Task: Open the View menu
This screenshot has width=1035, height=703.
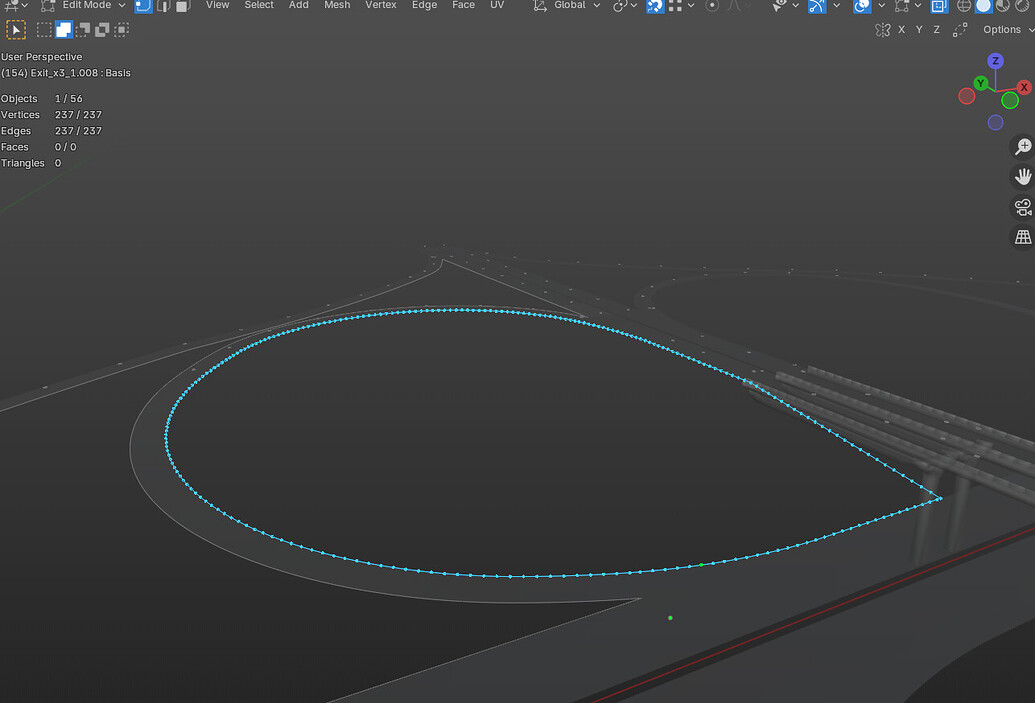Action: 217,5
